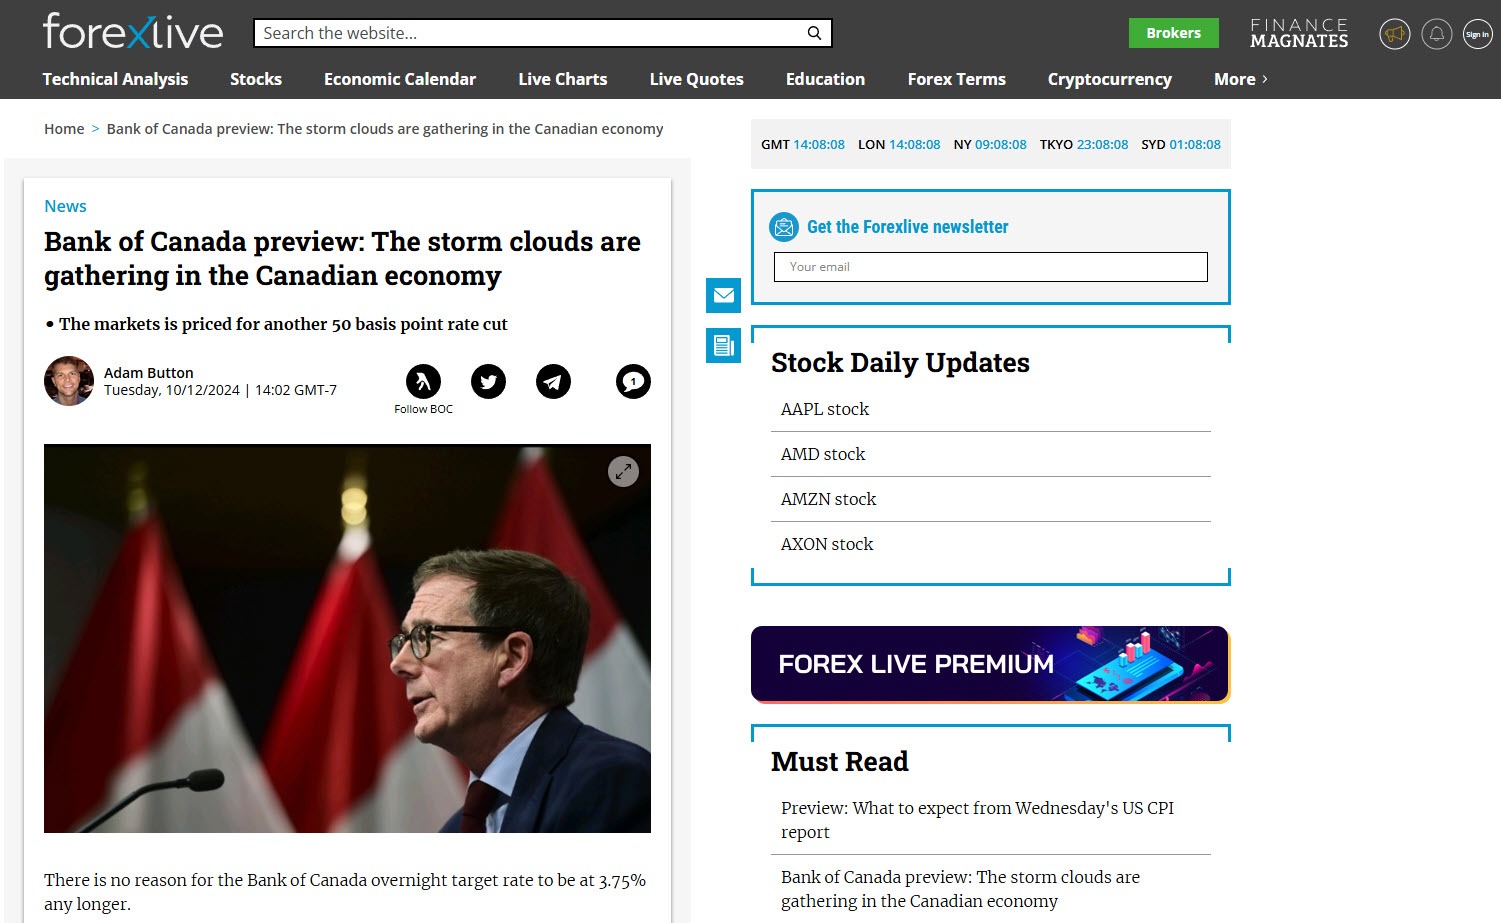Click the blue newspaper side icon
The width and height of the screenshot is (1501, 923).
tap(723, 346)
